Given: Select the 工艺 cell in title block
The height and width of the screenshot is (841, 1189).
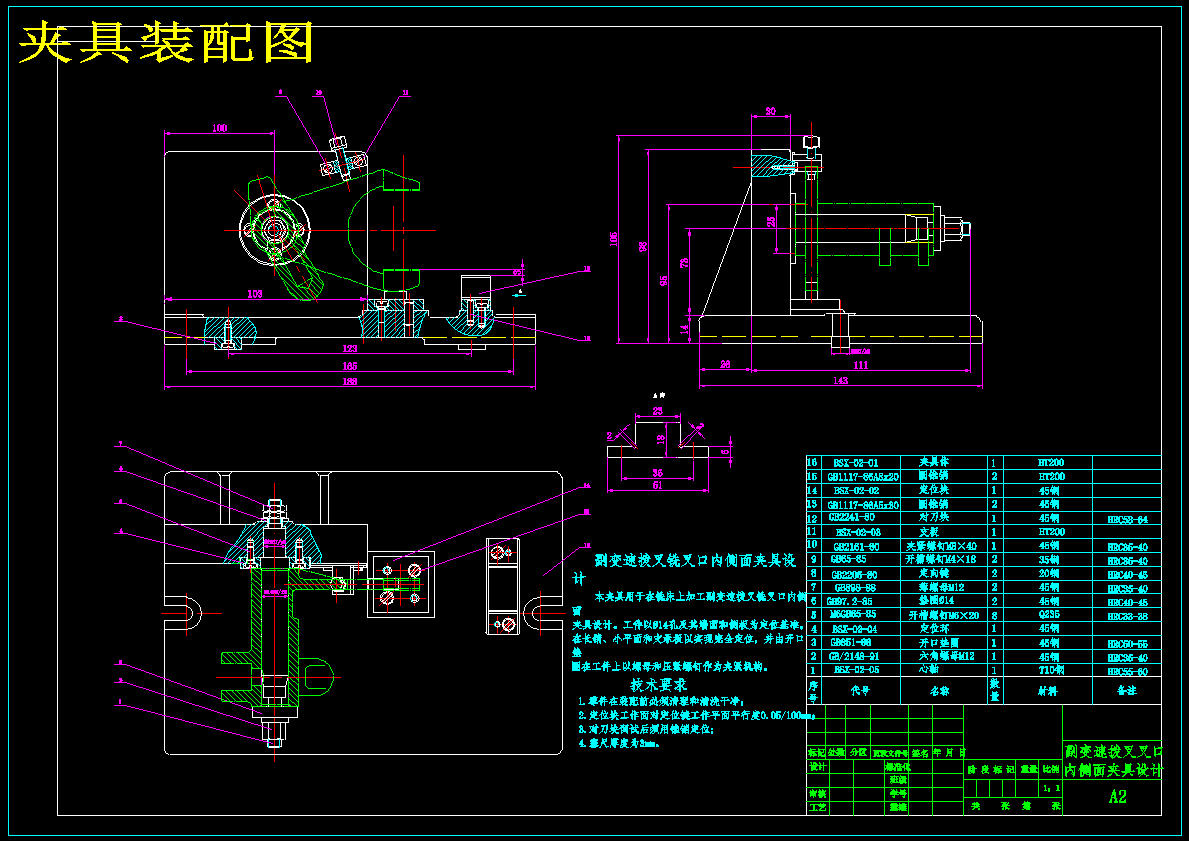Looking at the screenshot, I should [x=817, y=808].
